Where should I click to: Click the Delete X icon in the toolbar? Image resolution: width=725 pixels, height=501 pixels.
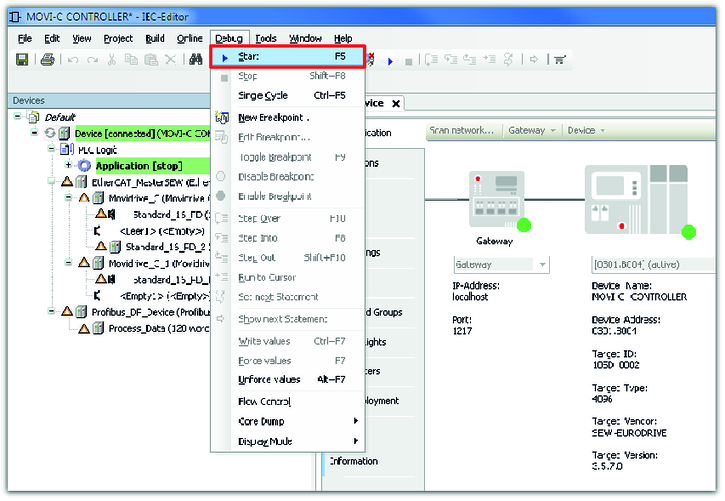tap(171, 60)
